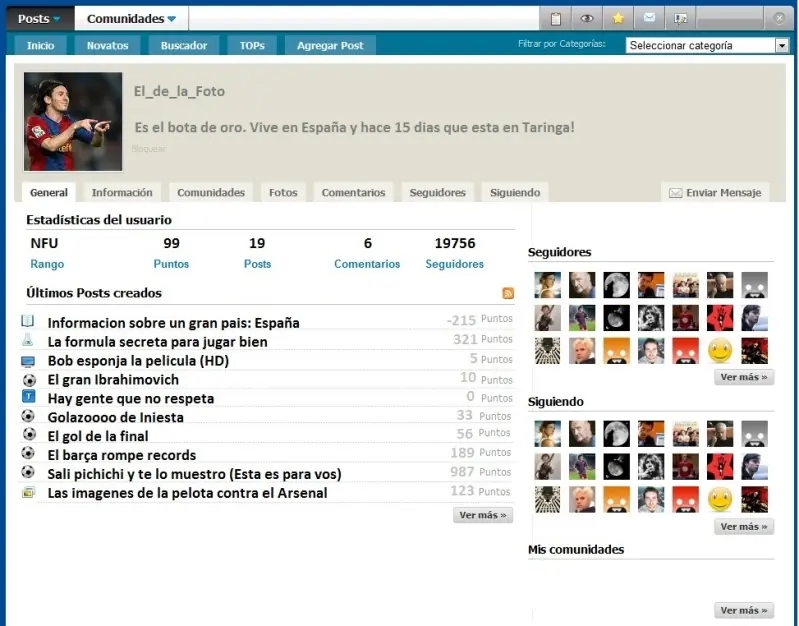Open post El gol de la final
799x626 pixels.
pyautogui.click(x=98, y=436)
